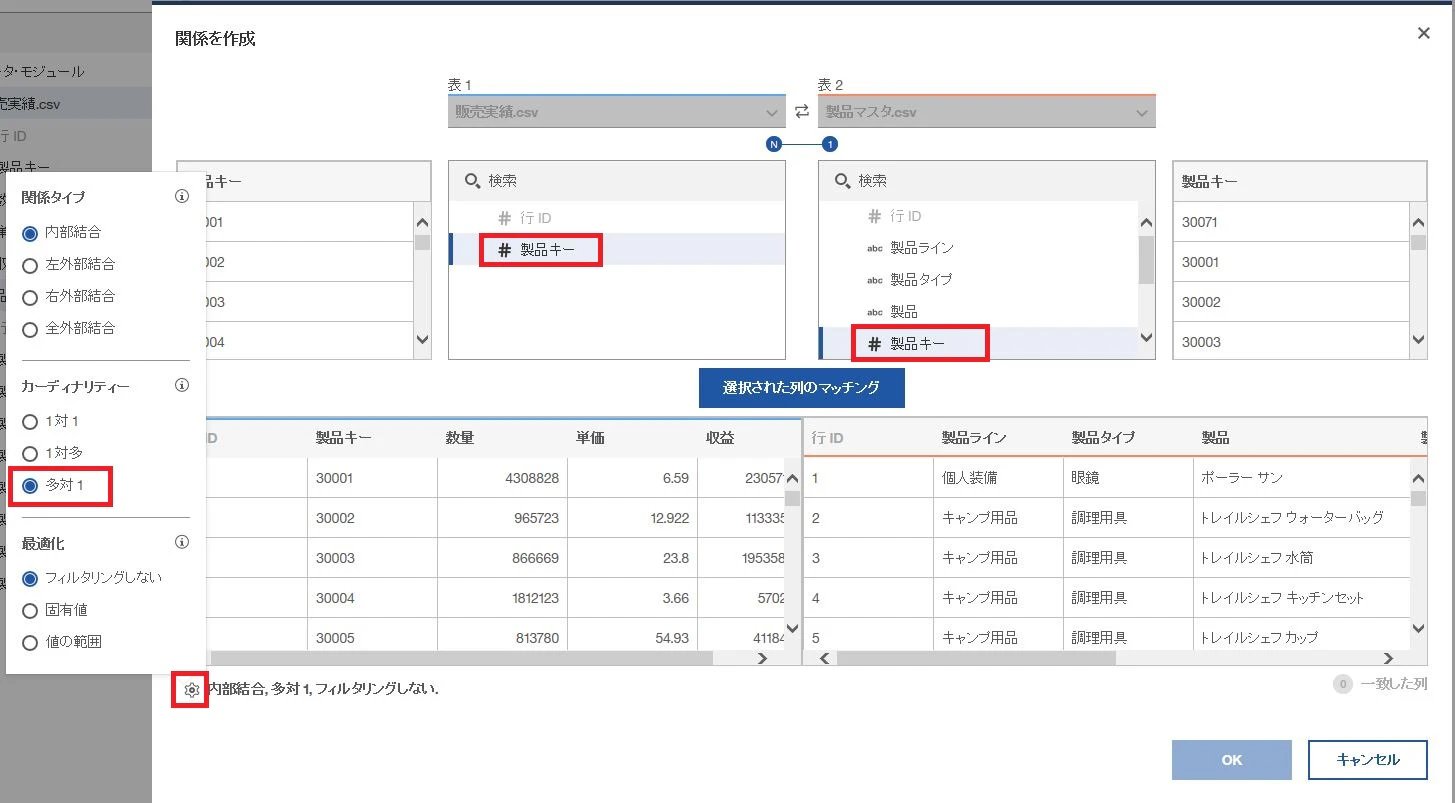Image resolution: width=1455 pixels, height=803 pixels.
Task: Show info for 関係タイプ section
Action: (x=182, y=197)
